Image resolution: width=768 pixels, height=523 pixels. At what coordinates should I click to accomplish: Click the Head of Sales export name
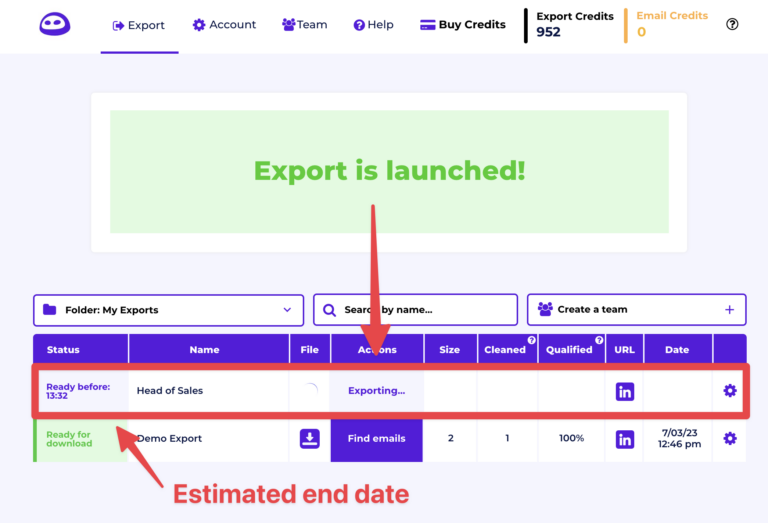pyautogui.click(x=170, y=391)
